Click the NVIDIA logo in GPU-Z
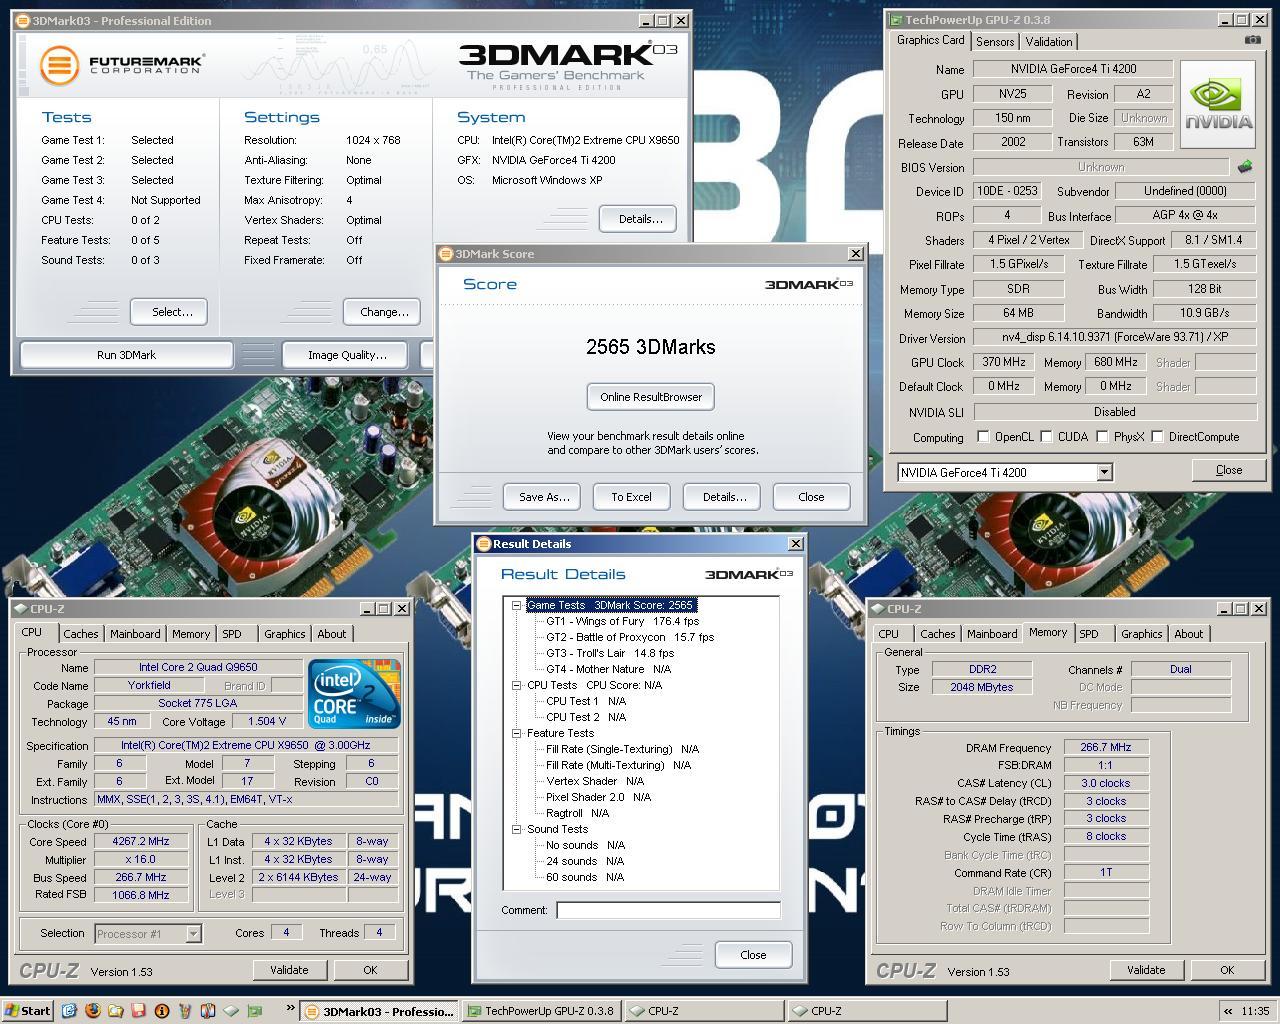Screen dimensions: 1280x1024 [x=1218, y=104]
